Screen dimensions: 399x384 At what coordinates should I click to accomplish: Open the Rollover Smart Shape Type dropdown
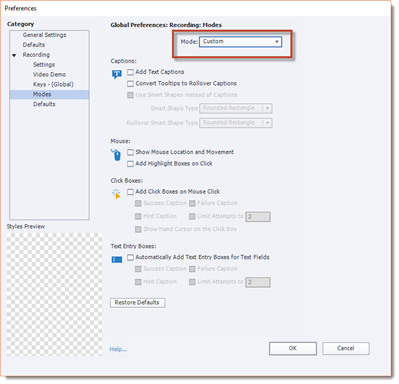236,123
